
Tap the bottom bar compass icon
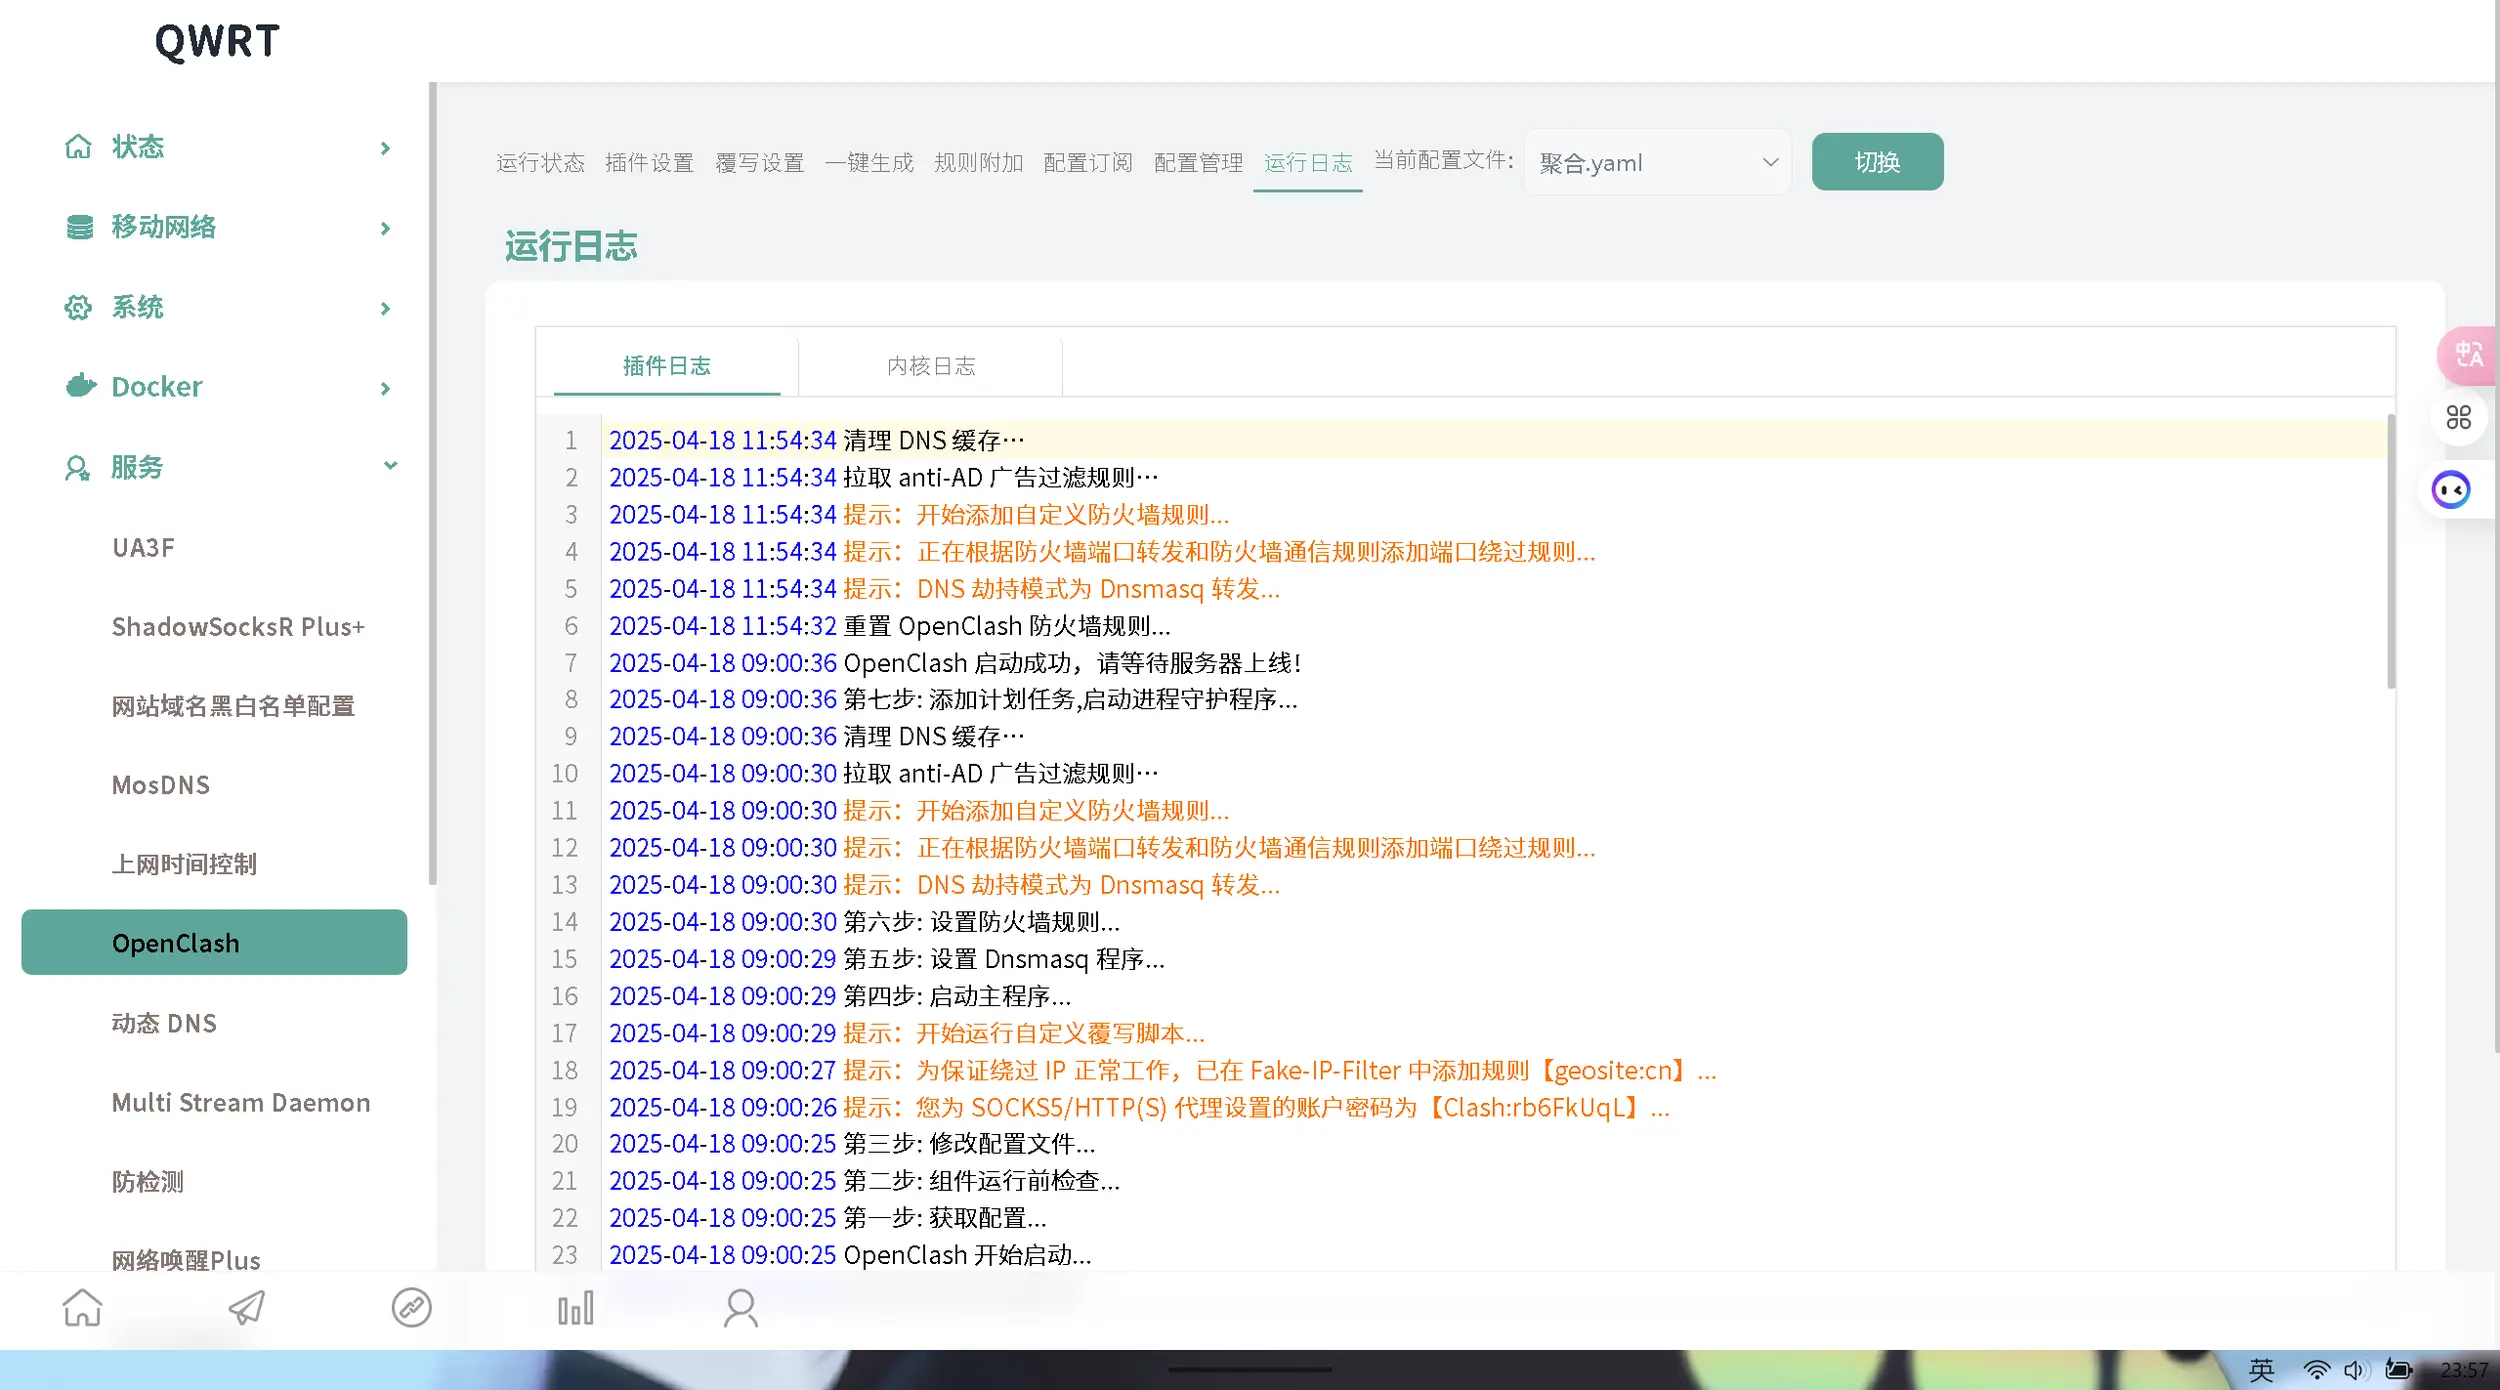[x=411, y=1308]
